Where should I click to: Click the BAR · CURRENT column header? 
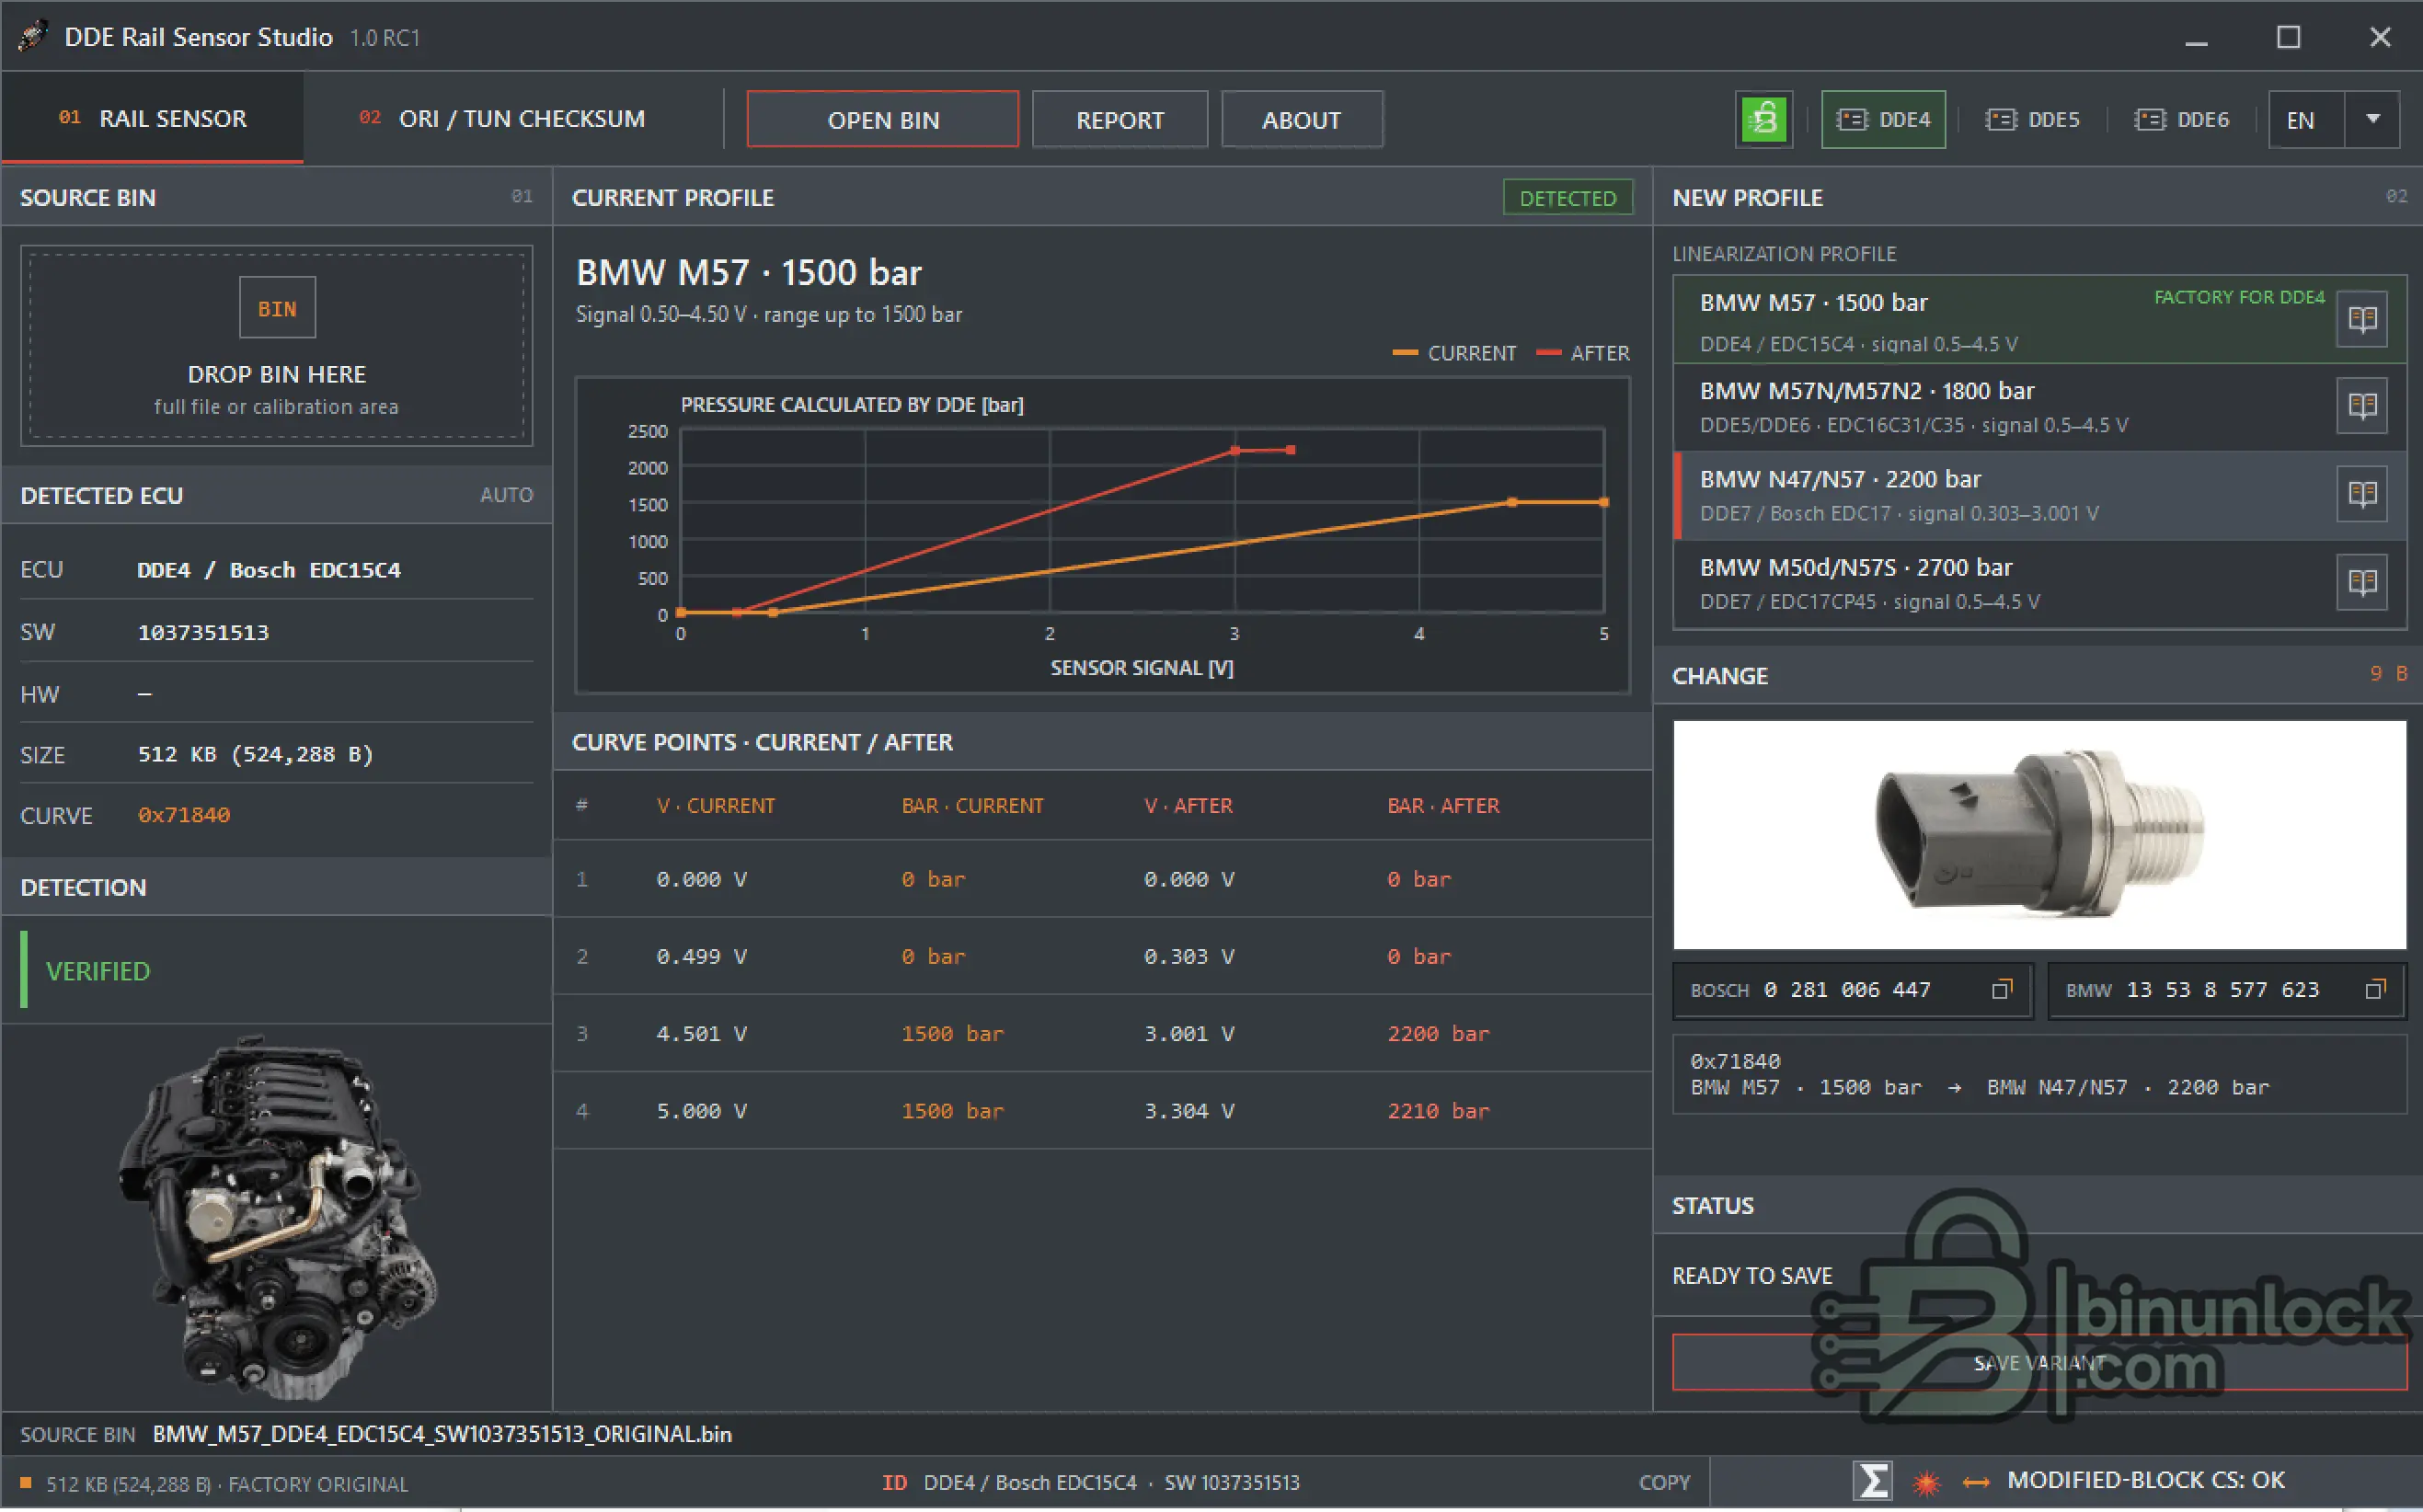[x=972, y=806]
